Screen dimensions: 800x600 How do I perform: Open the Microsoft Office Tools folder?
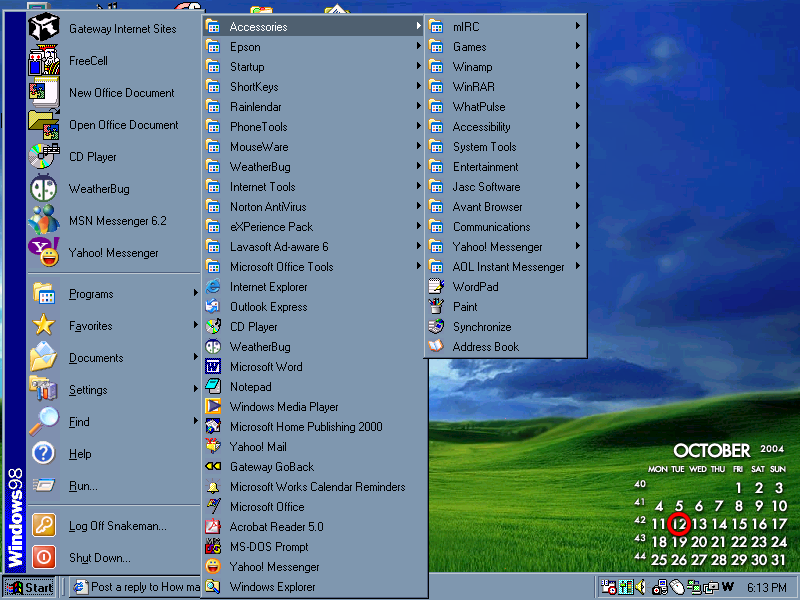click(314, 267)
